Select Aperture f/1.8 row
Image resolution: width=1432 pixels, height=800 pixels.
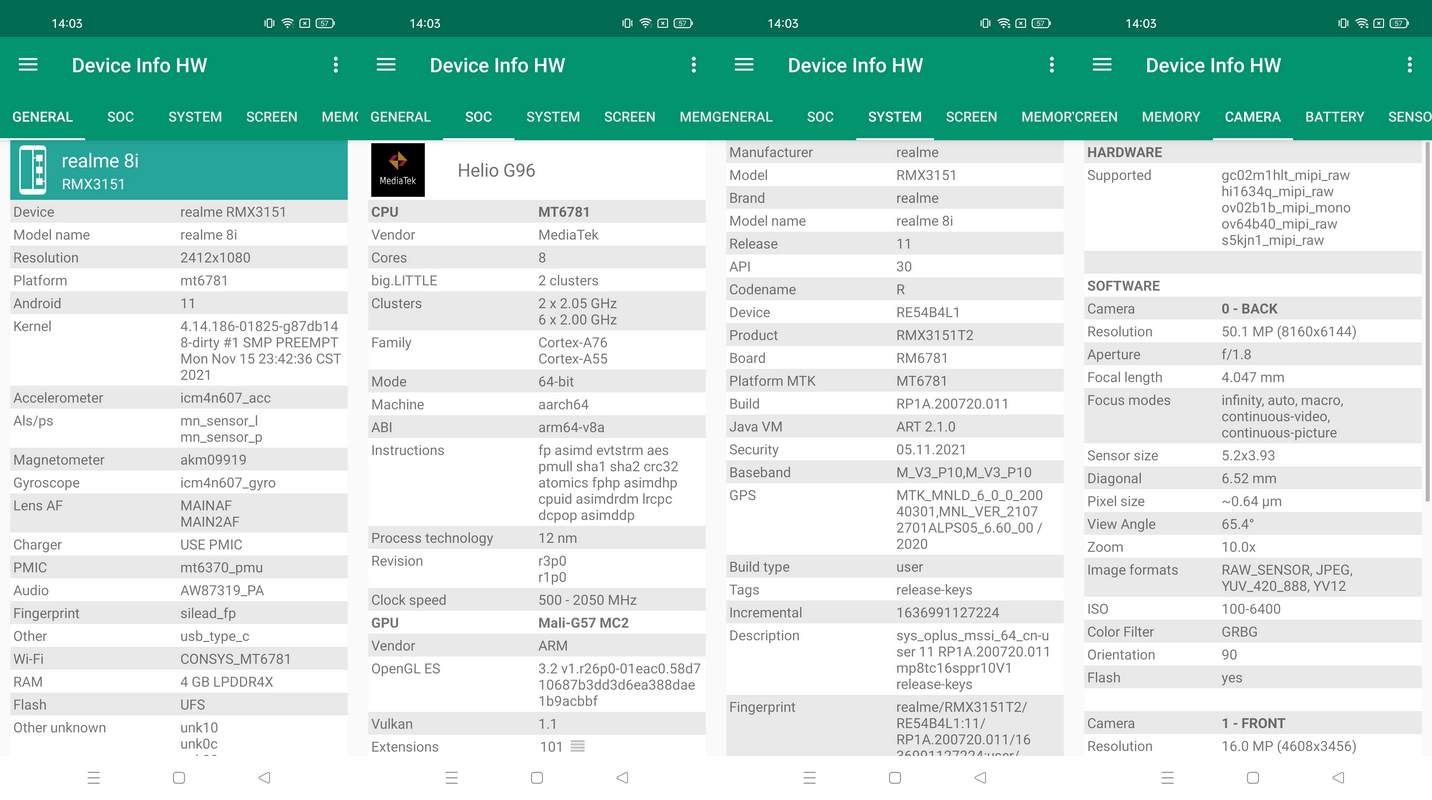pos(1253,355)
